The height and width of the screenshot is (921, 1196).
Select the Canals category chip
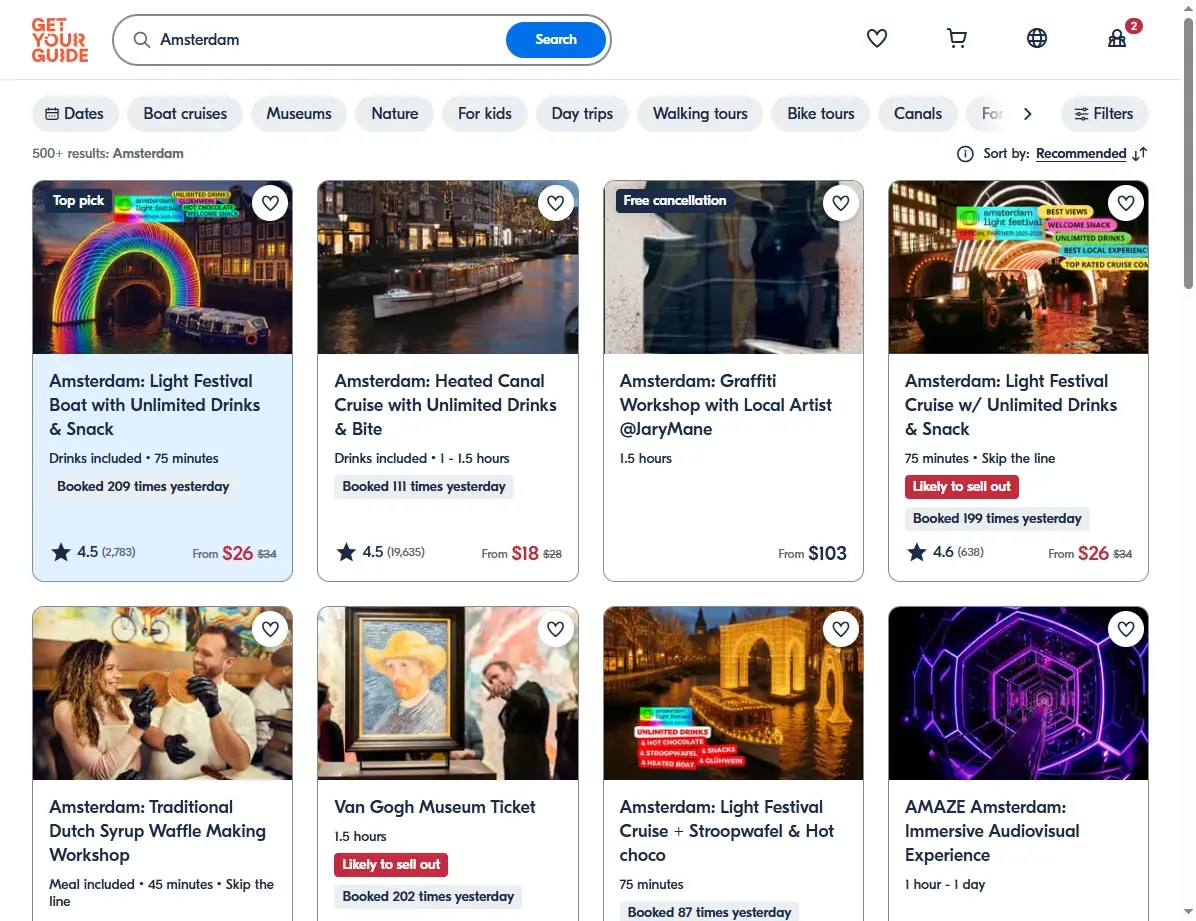pyautogui.click(x=918, y=114)
